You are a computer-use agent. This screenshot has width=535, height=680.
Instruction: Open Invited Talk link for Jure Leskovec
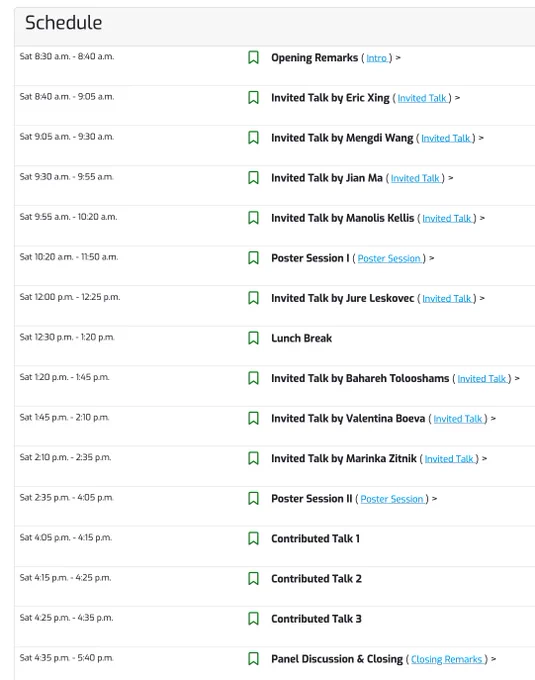pyautogui.click(x=447, y=299)
